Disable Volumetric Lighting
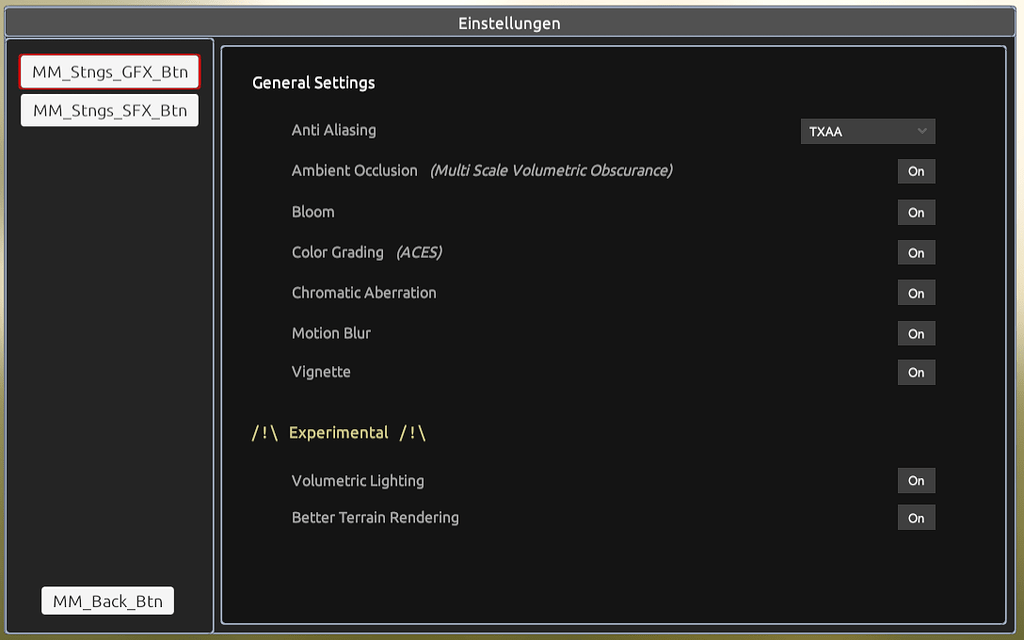This screenshot has height=640, width=1024. point(915,480)
